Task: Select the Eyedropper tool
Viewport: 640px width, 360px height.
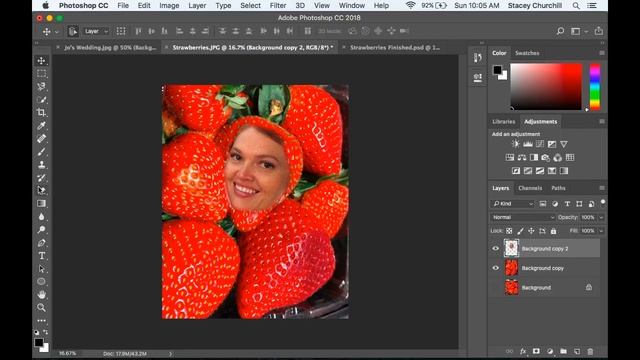Action: pyautogui.click(x=41, y=125)
